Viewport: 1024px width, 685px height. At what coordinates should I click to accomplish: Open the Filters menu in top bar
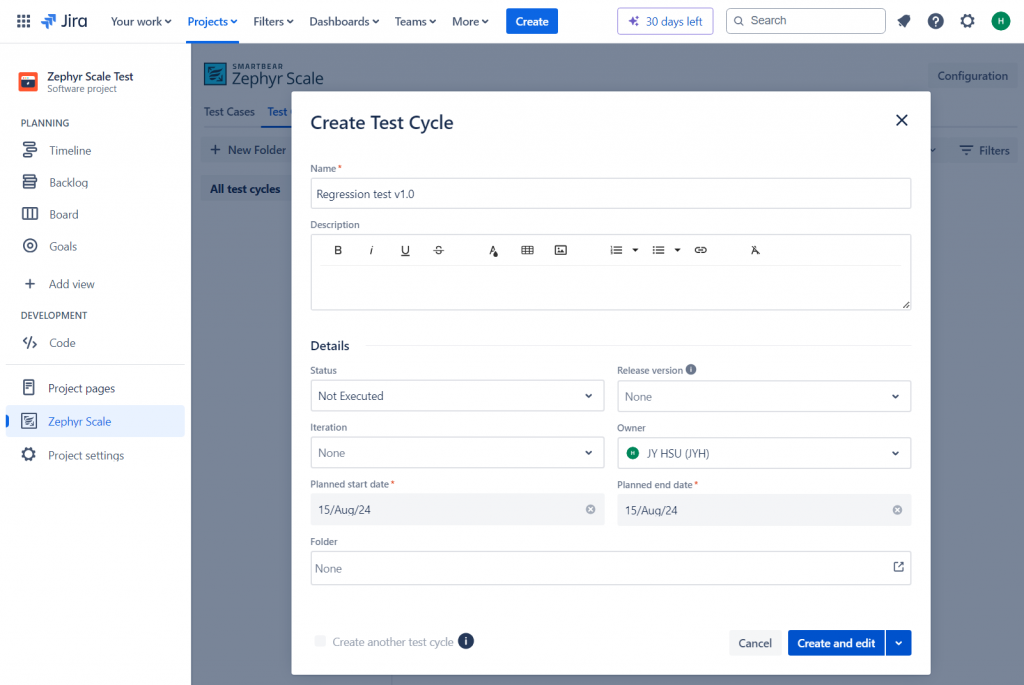[273, 22]
